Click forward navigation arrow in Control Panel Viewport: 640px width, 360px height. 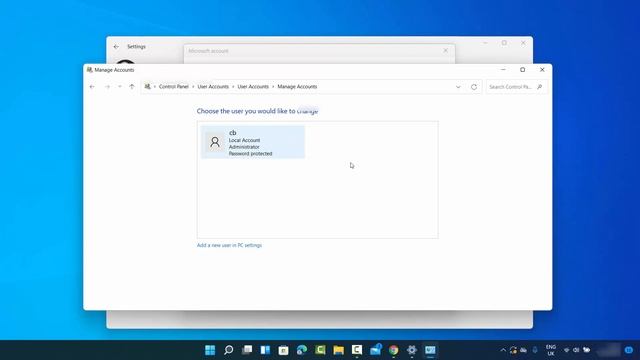(x=107, y=87)
